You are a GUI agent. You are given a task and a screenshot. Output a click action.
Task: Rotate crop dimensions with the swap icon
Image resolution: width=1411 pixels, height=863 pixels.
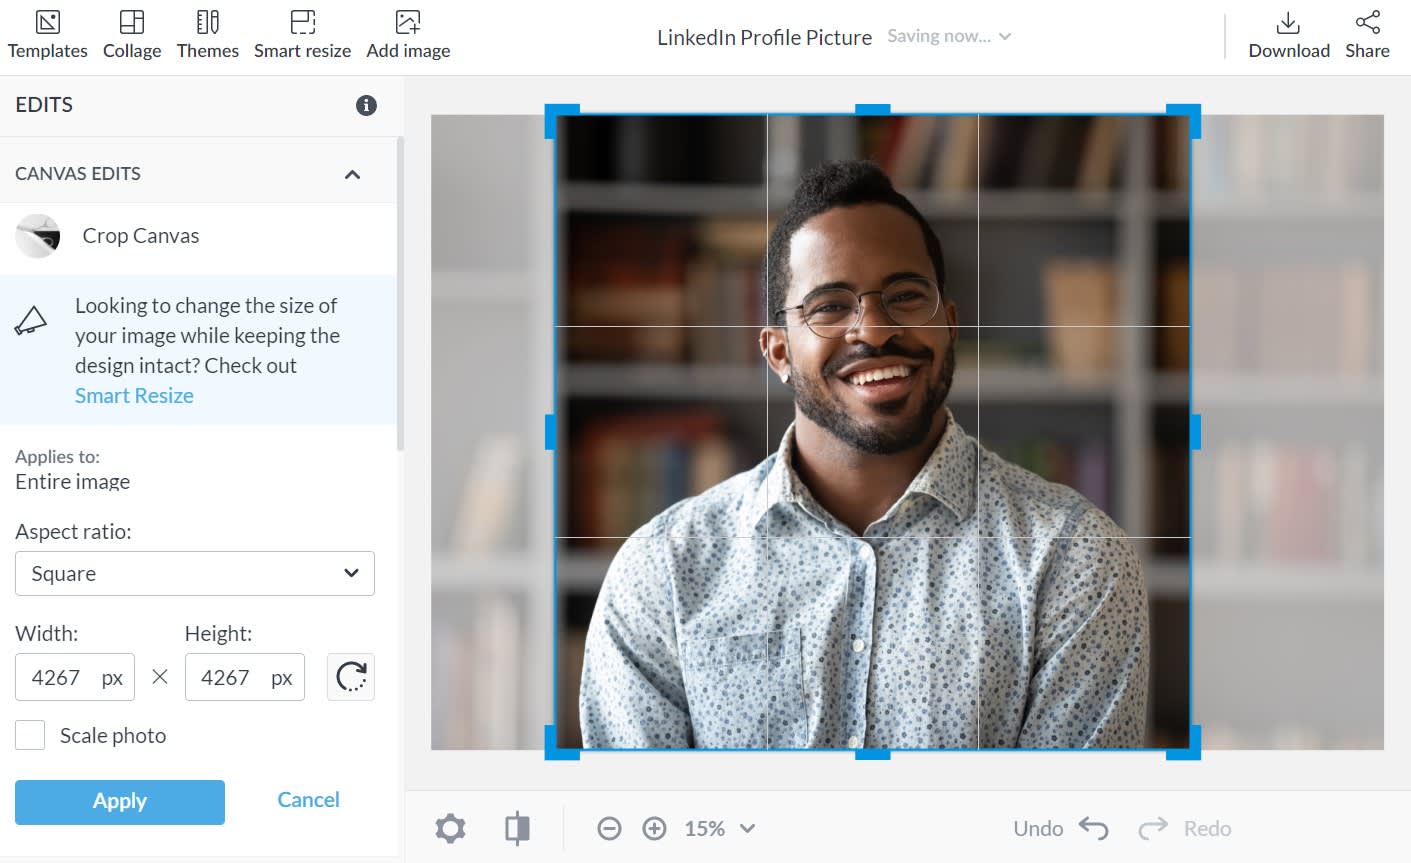click(351, 677)
